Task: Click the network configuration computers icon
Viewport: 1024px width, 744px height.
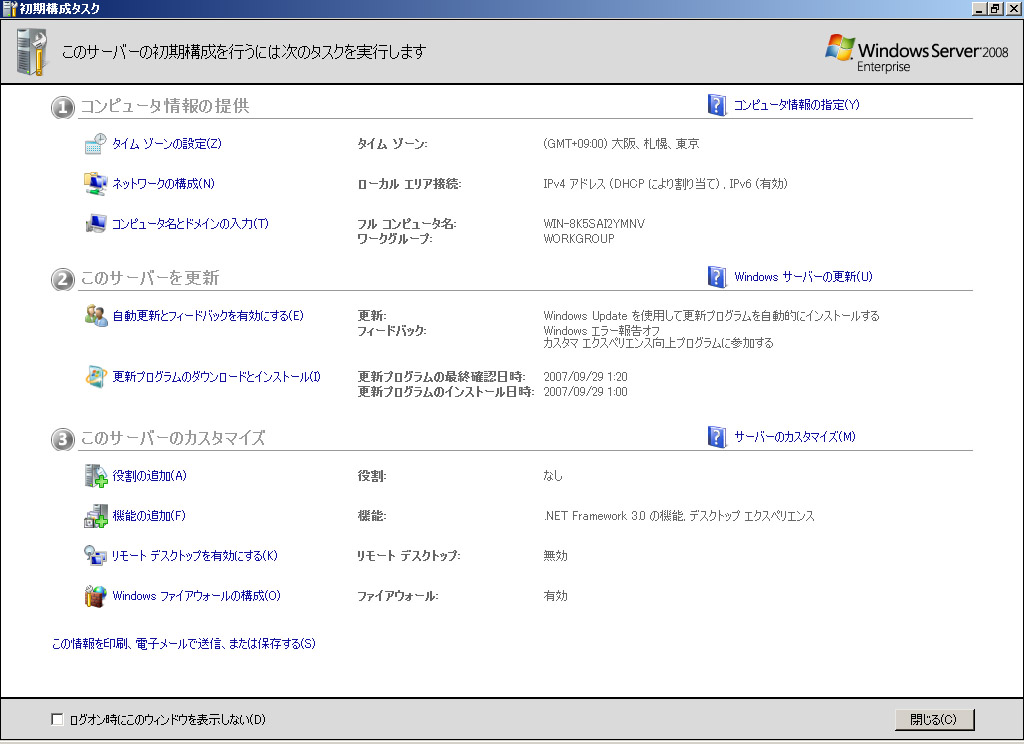Action: click(x=95, y=184)
